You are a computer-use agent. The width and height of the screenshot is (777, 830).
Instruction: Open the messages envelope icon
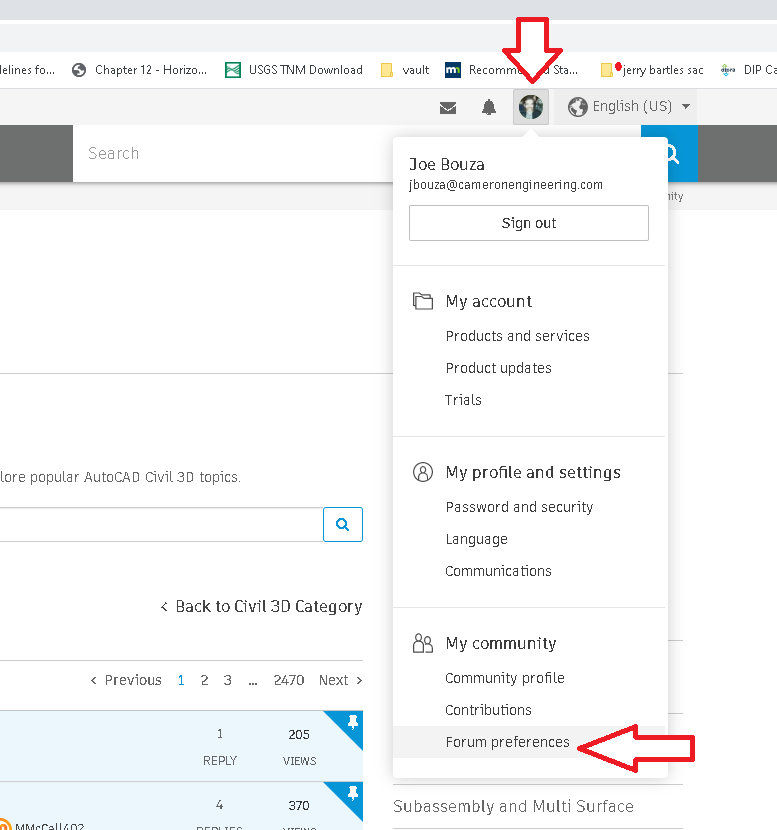[448, 107]
